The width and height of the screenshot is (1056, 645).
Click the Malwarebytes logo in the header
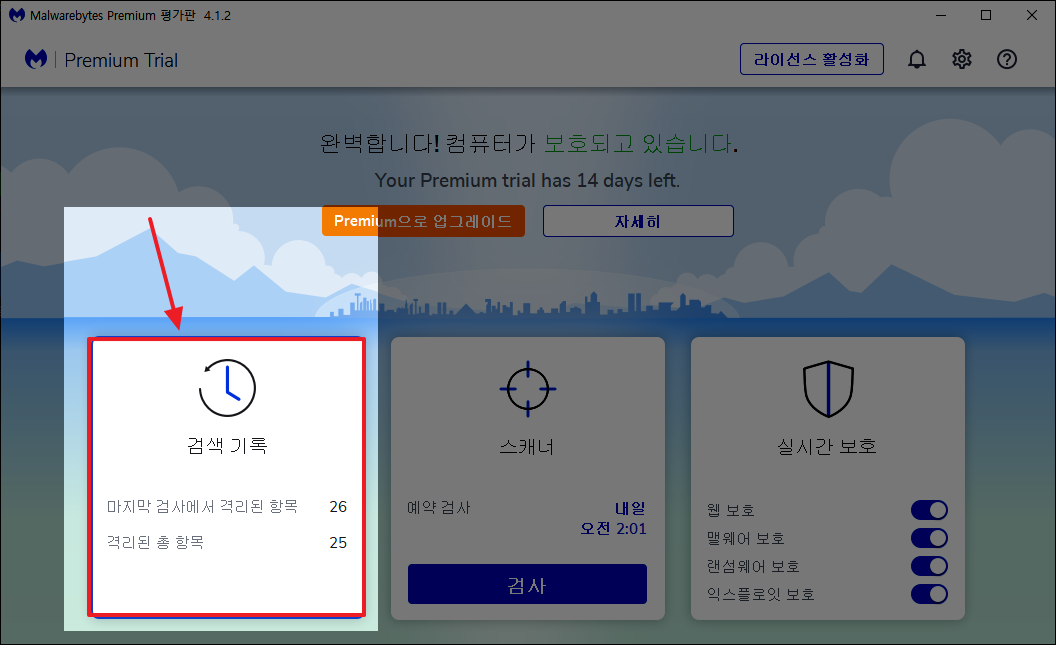(x=36, y=59)
